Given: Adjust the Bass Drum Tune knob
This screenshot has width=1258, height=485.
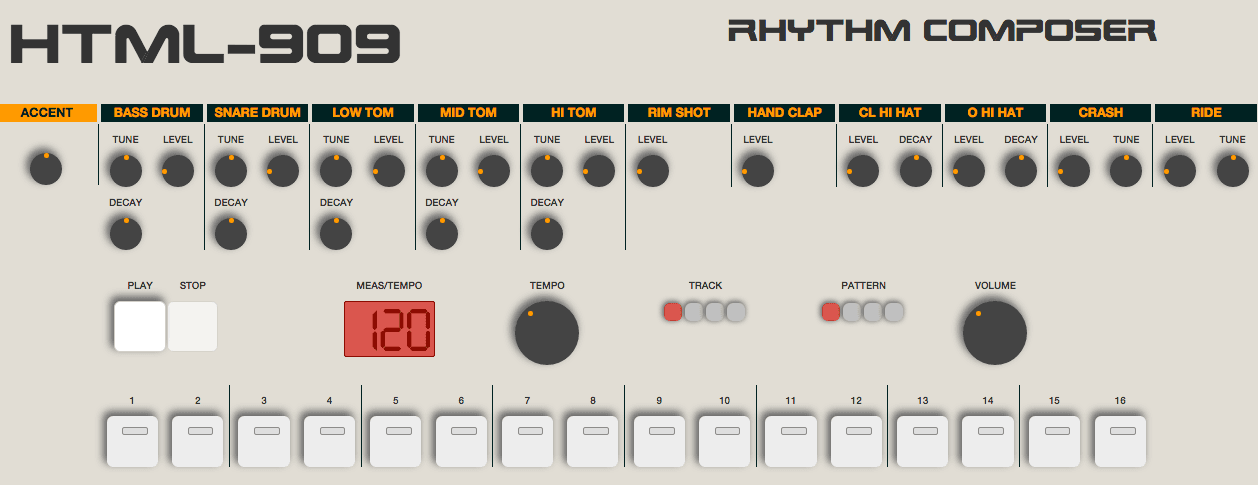Looking at the screenshot, I should [126, 171].
